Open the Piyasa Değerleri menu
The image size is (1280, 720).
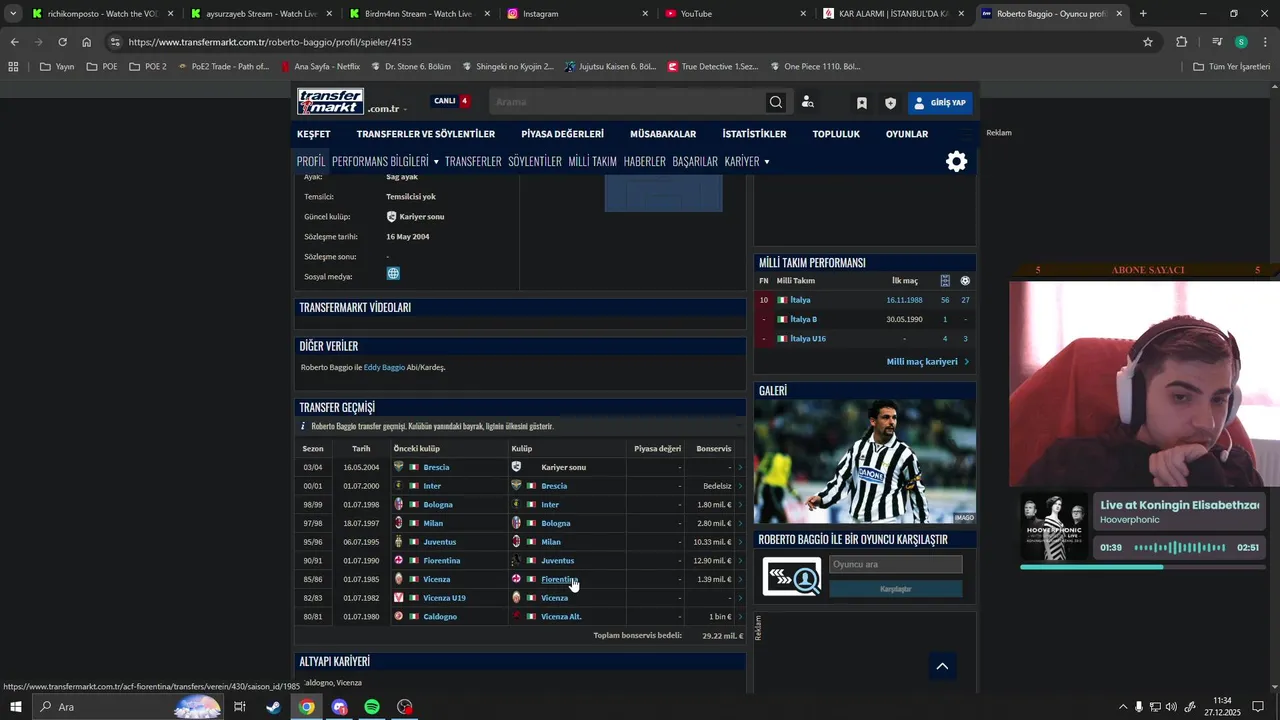coord(562,134)
